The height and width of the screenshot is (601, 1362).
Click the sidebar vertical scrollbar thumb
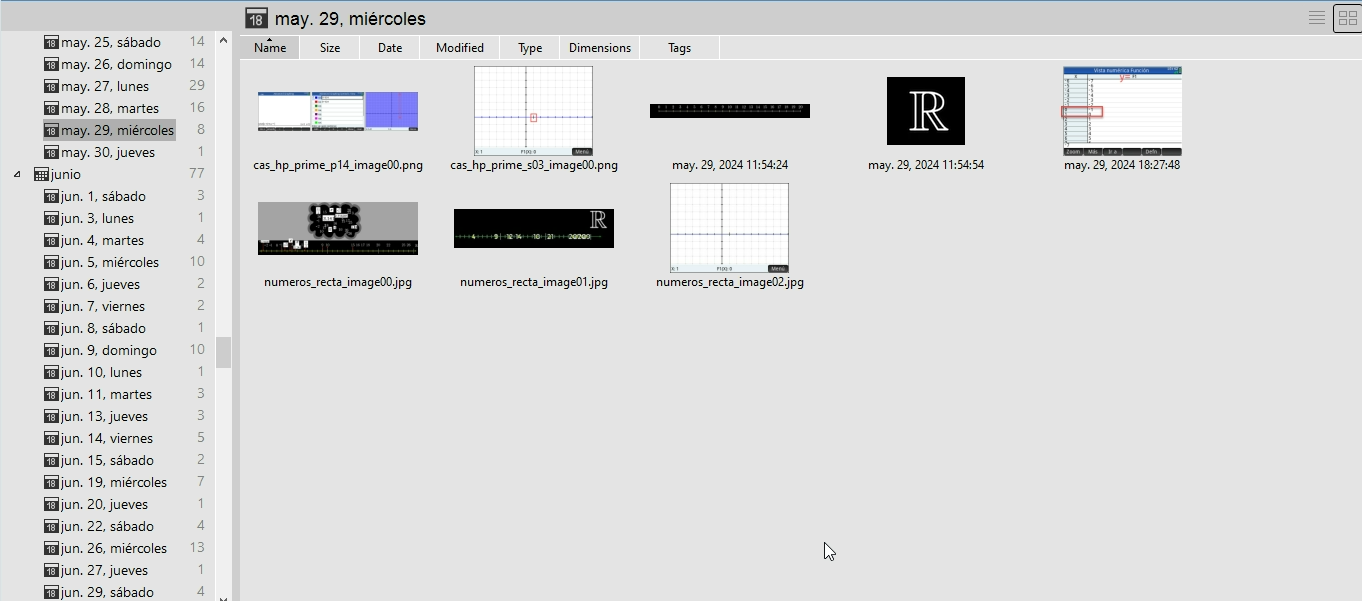point(223,352)
